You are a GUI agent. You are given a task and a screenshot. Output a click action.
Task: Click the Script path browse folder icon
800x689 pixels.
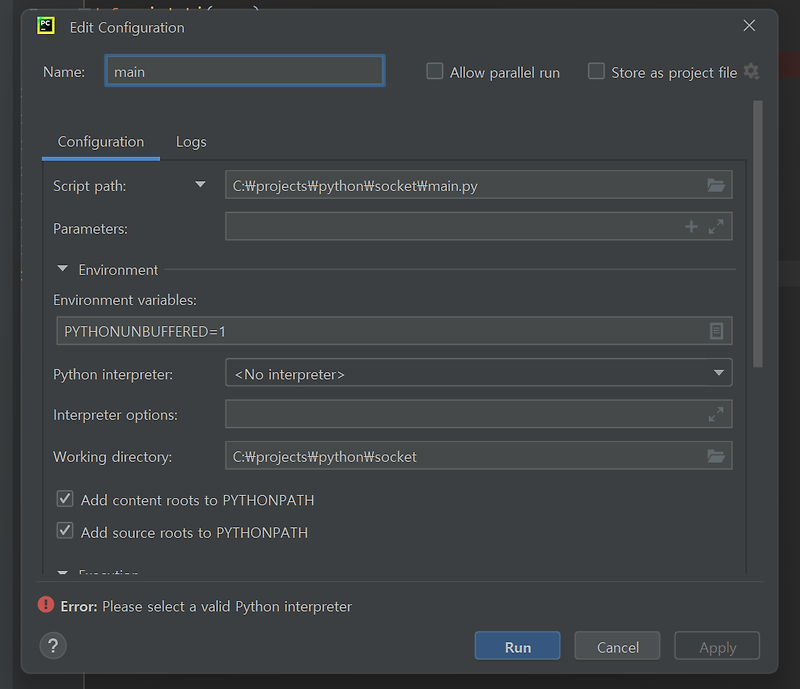click(716, 185)
